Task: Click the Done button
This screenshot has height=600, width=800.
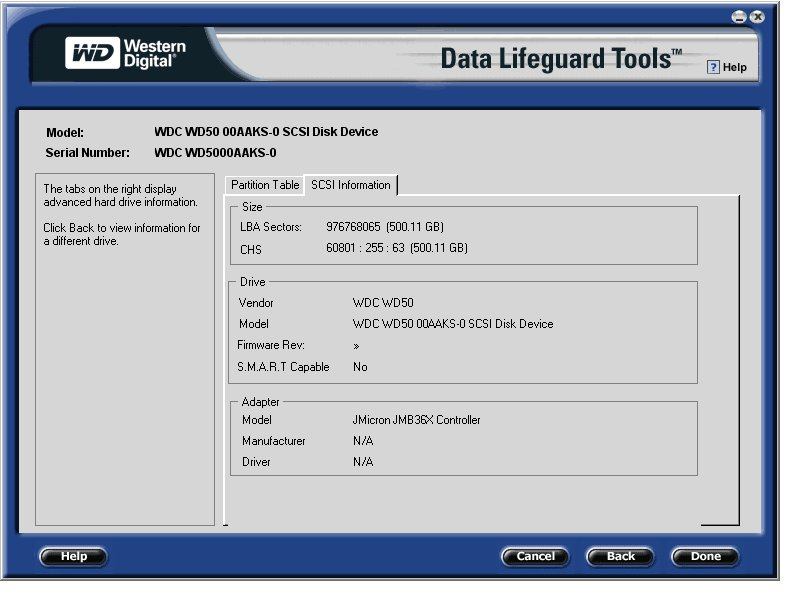Action: [706, 556]
